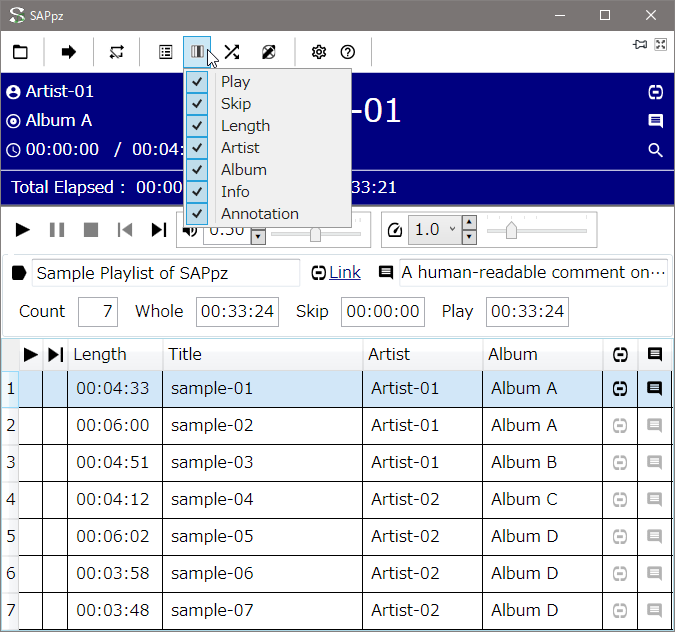Click the playback speed gauge icon
Image resolution: width=675 pixels, height=632 pixels.
(x=395, y=230)
